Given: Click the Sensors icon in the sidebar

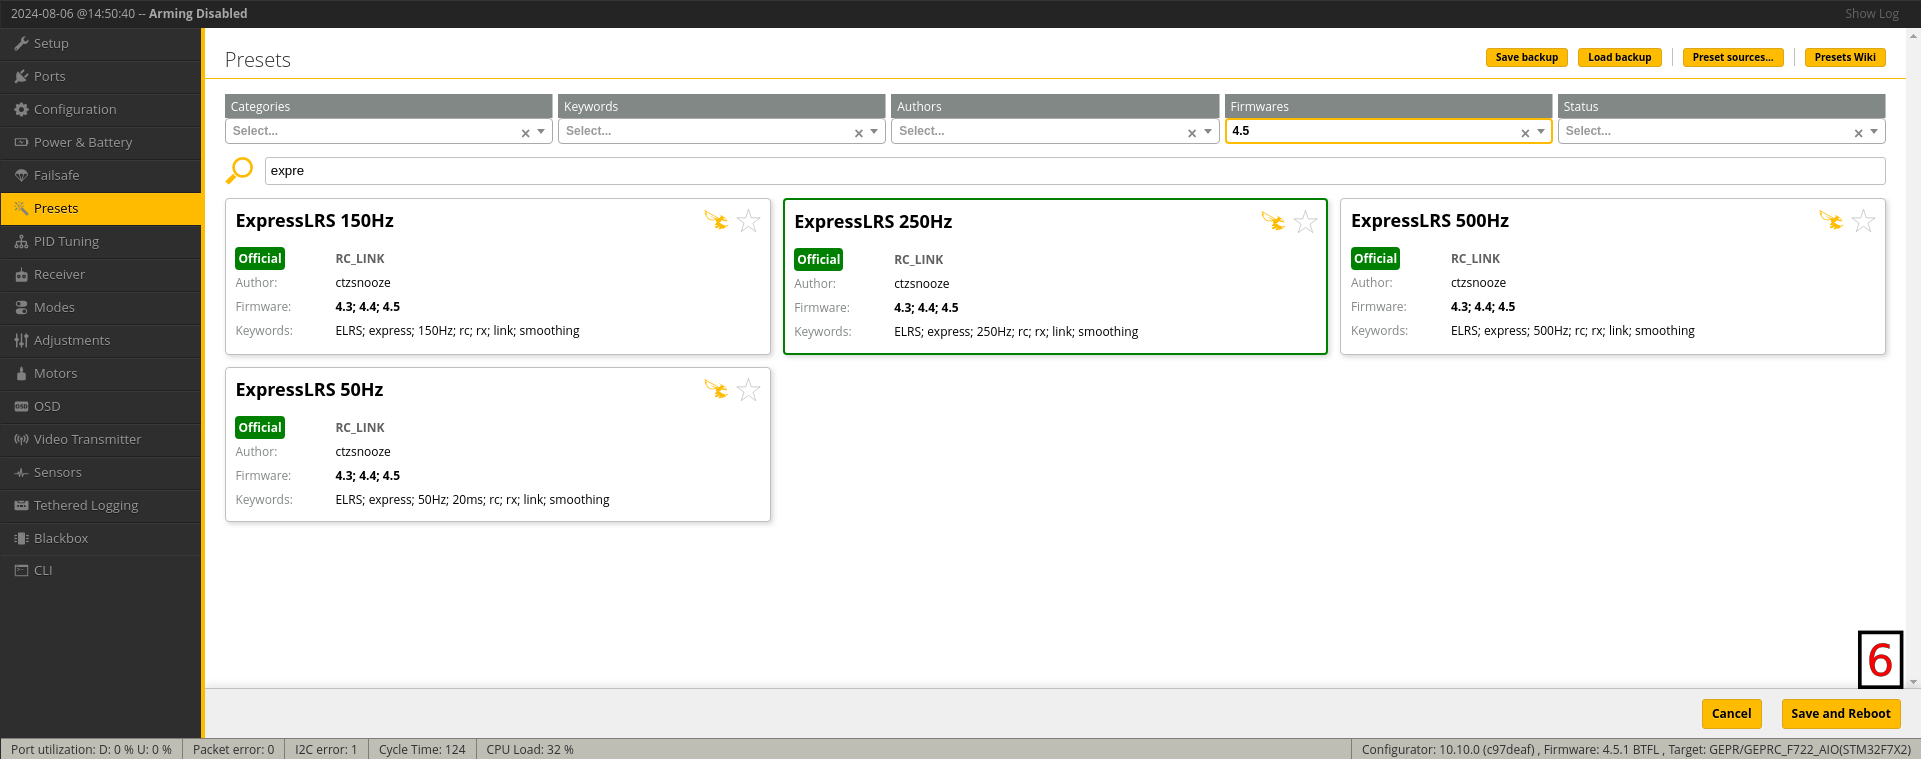Looking at the screenshot, I should click(21, 472).
